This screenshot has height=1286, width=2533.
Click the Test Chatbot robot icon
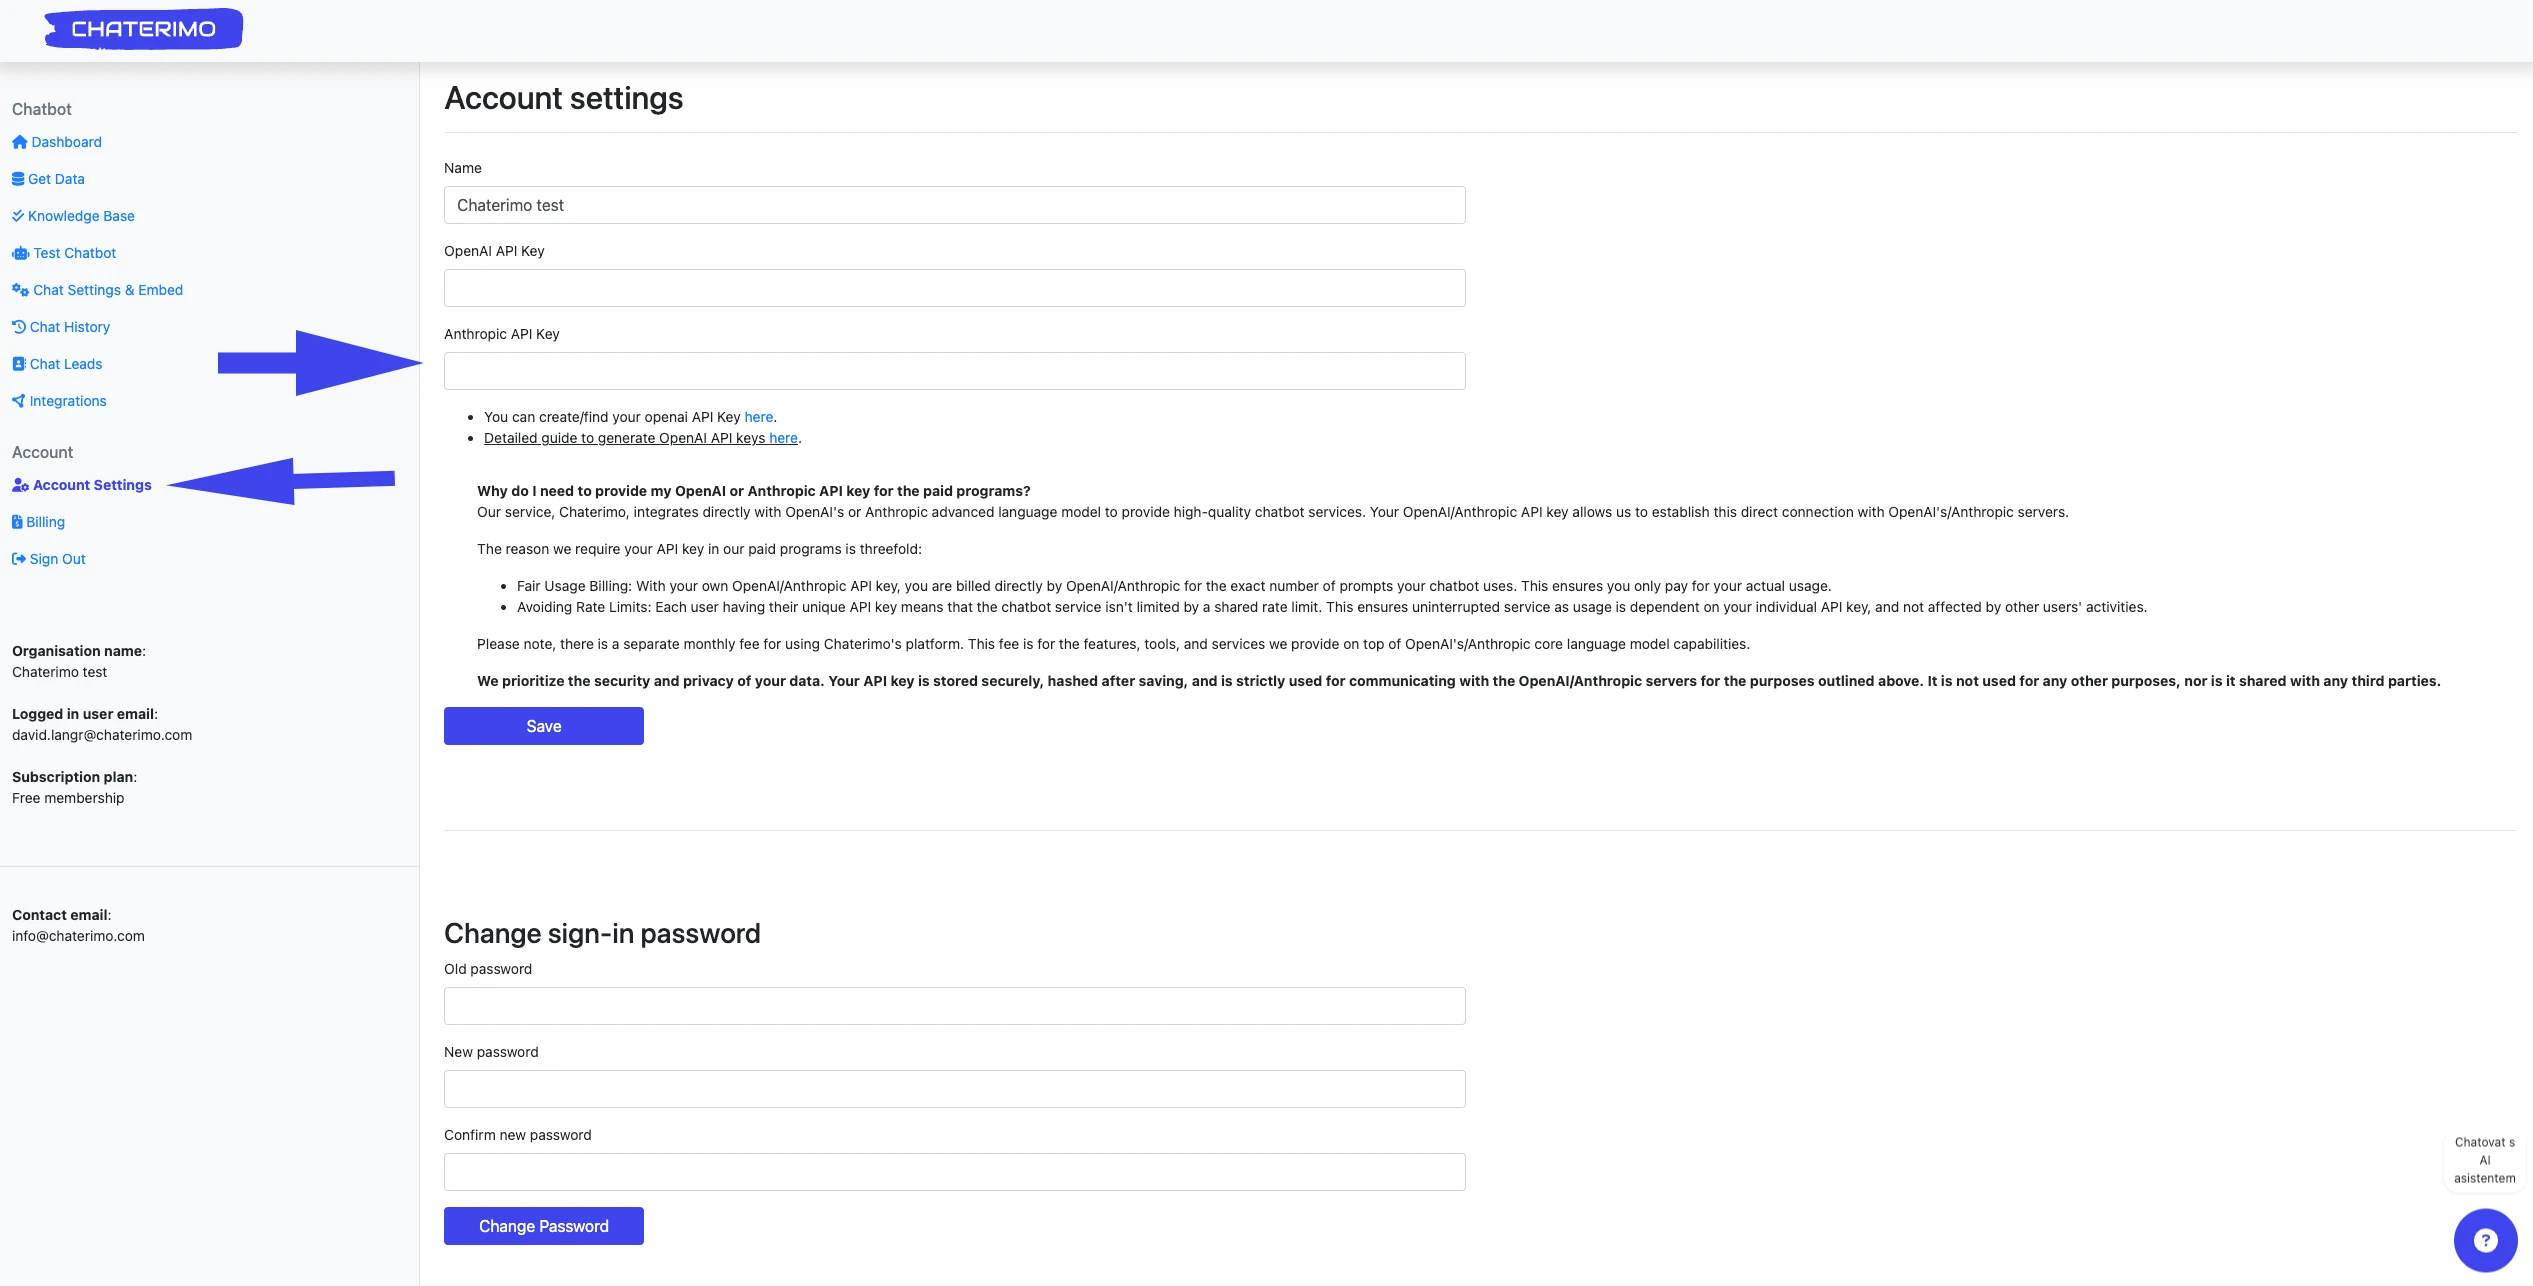click(x=20, y=253)
